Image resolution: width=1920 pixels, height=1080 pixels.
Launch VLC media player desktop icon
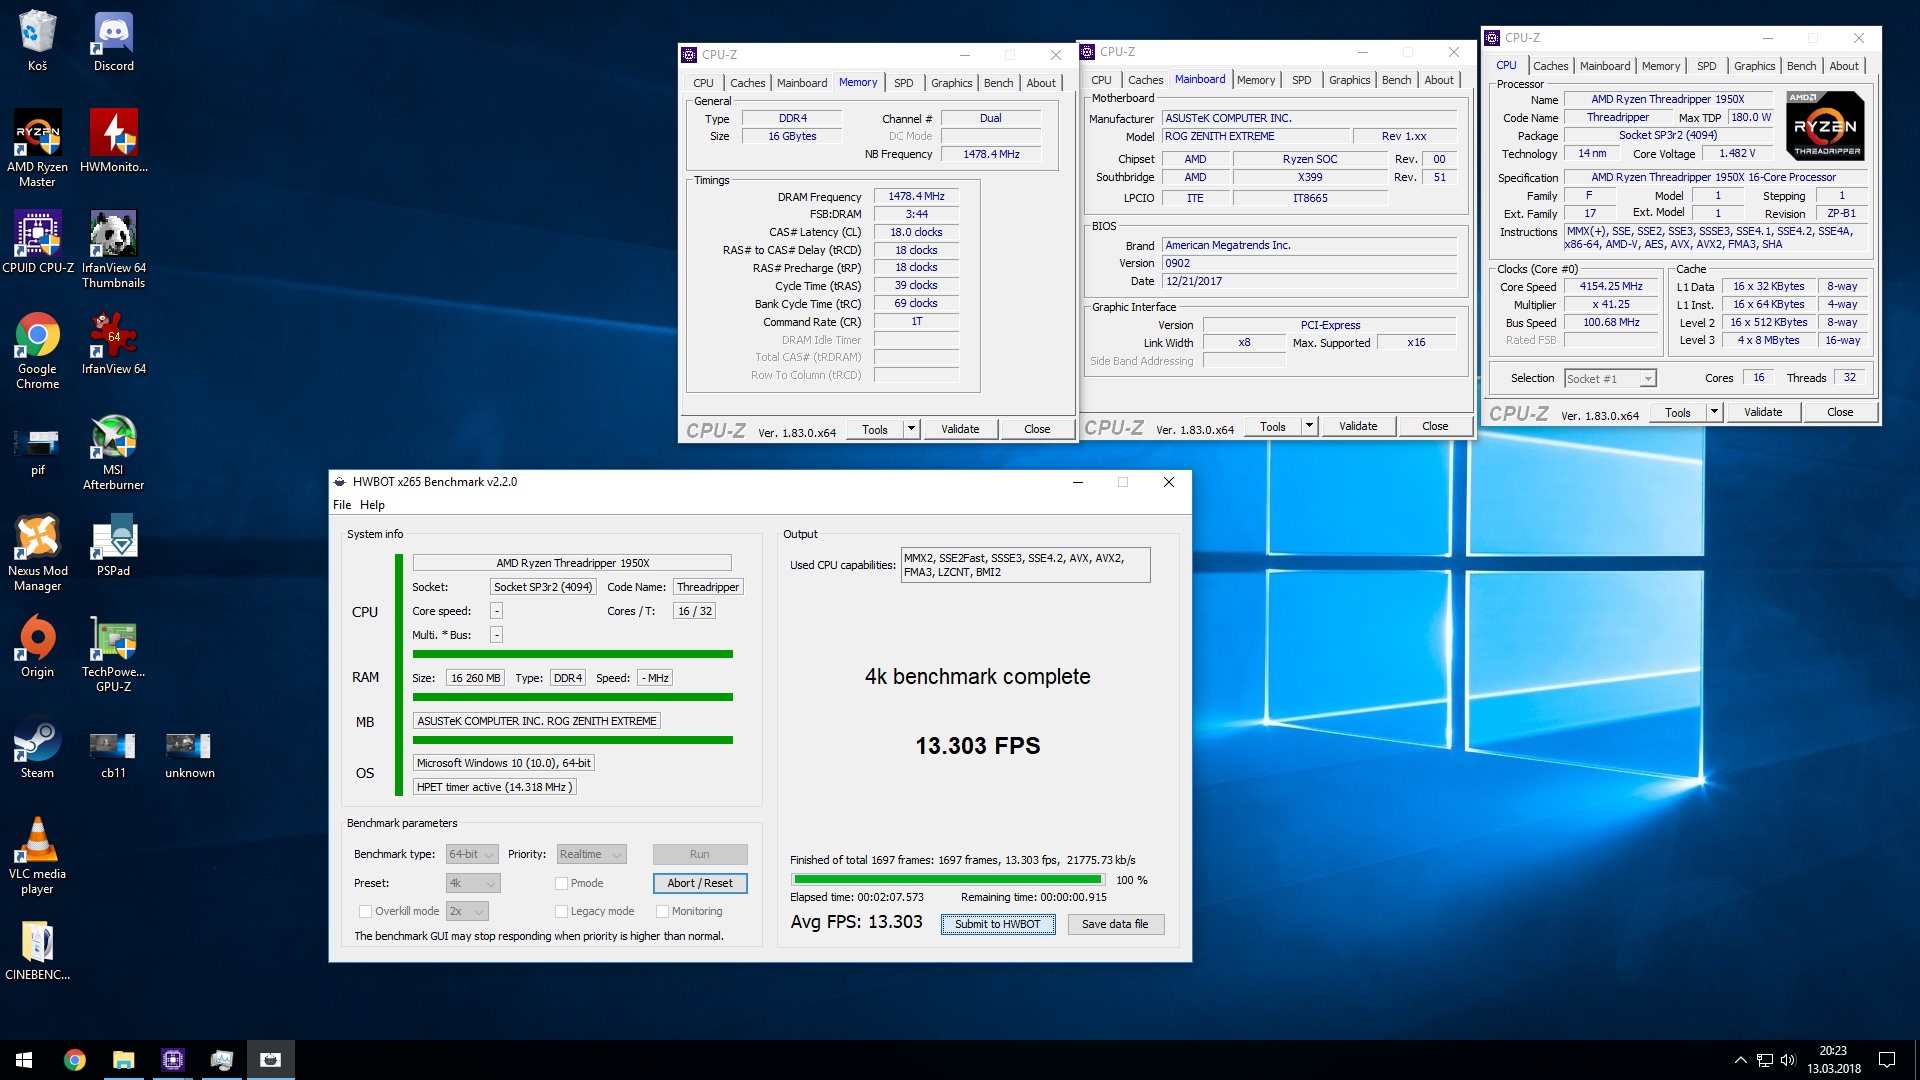point(37,855)
